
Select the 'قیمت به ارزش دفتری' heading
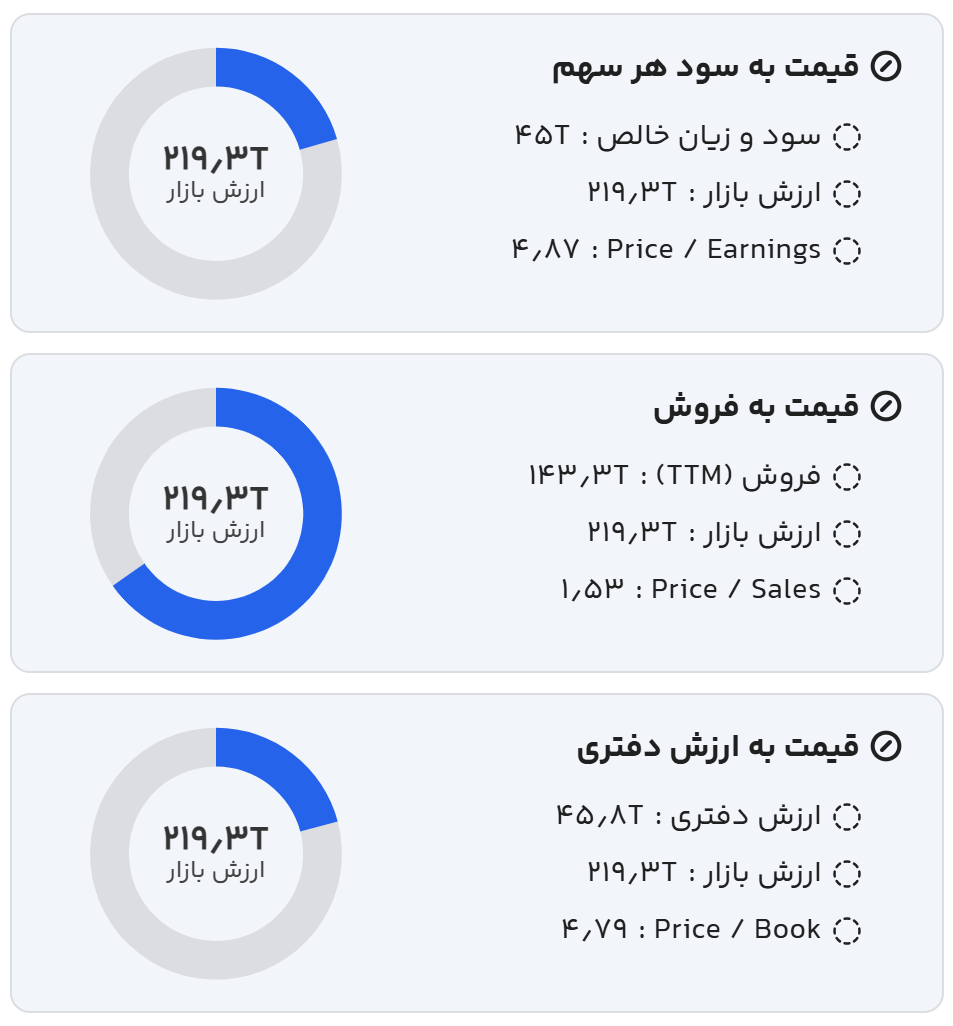pyautogui.click(x=717, y=746)
